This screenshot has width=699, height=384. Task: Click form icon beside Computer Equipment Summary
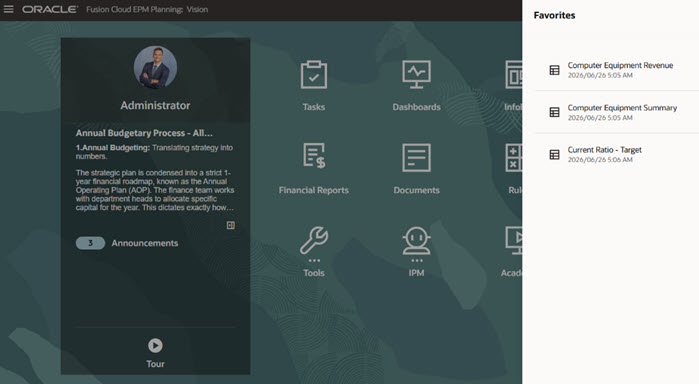point(554,112)
